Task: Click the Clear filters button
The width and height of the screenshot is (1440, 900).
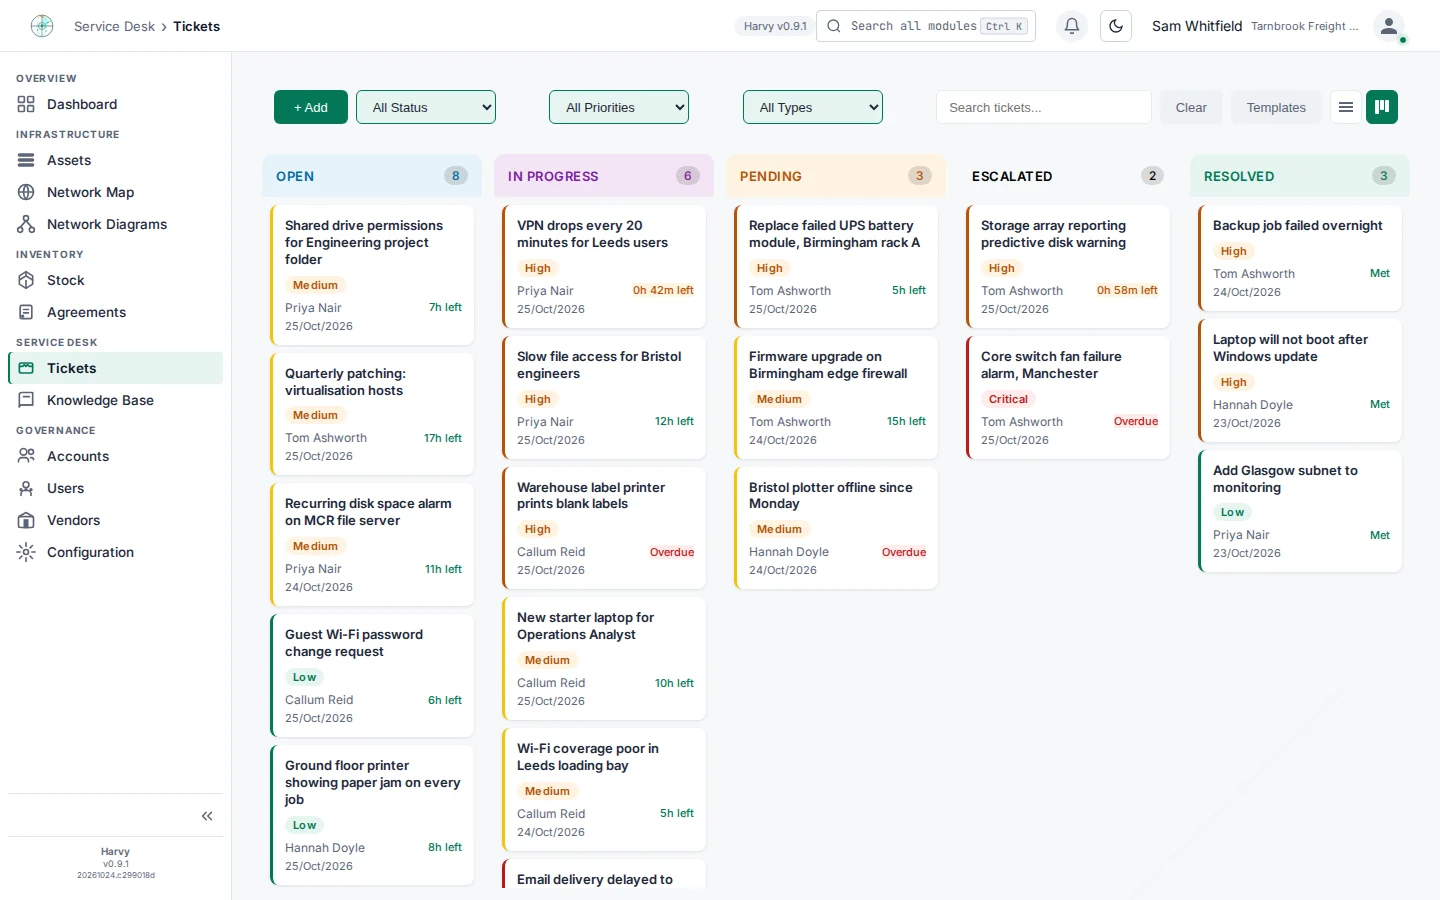Action: pos(1191,107)
